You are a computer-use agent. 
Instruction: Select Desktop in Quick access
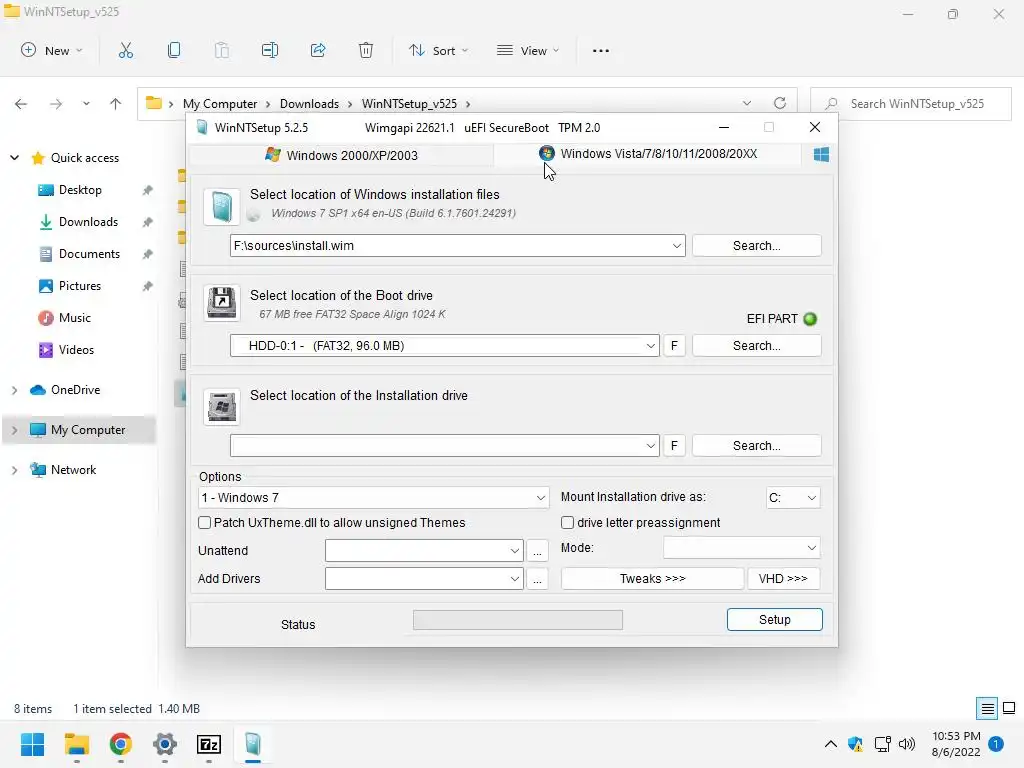tap(80, 190)
